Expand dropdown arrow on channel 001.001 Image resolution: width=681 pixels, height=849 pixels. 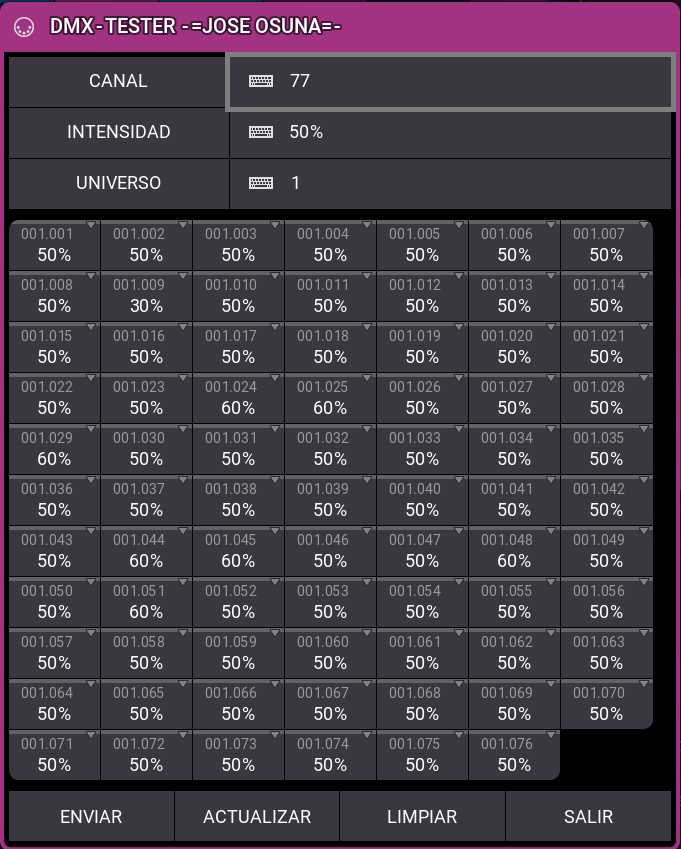tap(91, 226)
